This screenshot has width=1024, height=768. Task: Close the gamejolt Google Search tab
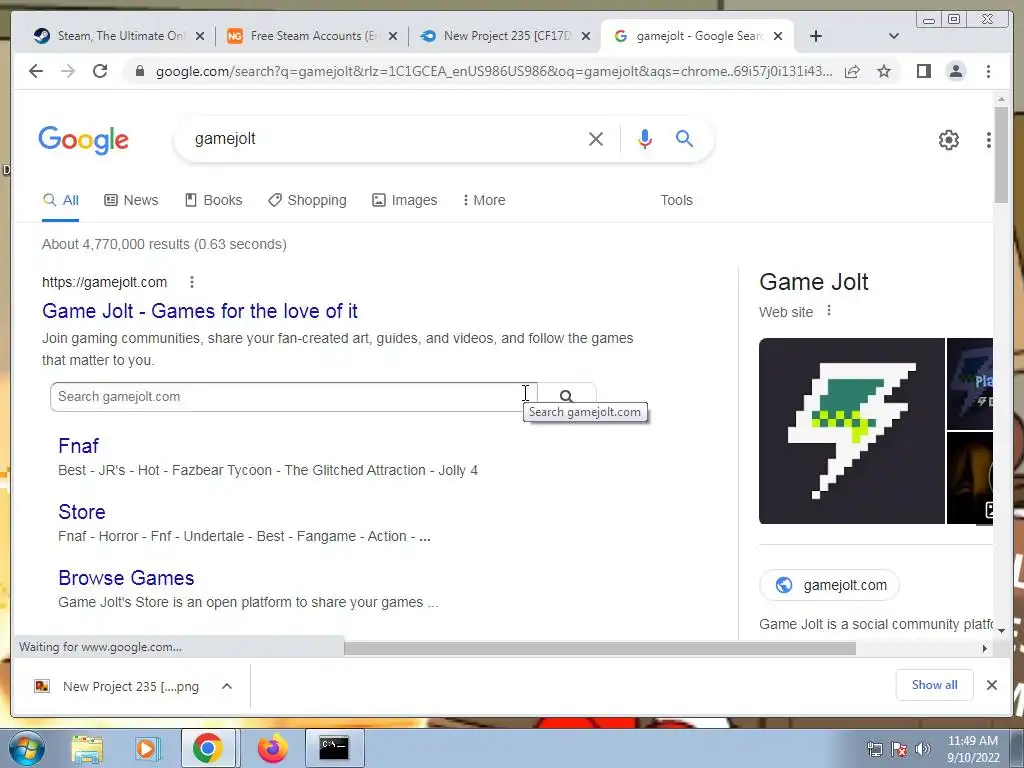tap(778, 36)
